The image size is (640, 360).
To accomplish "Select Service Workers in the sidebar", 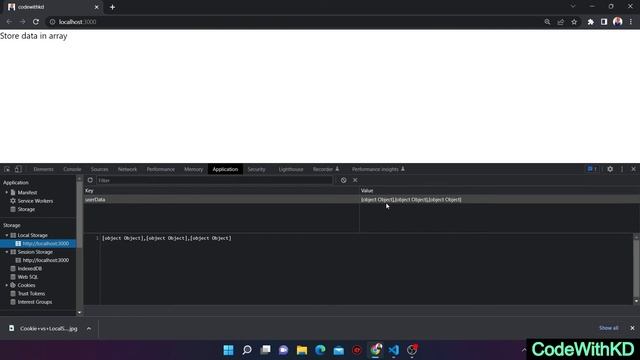I will tap(35, 201).
